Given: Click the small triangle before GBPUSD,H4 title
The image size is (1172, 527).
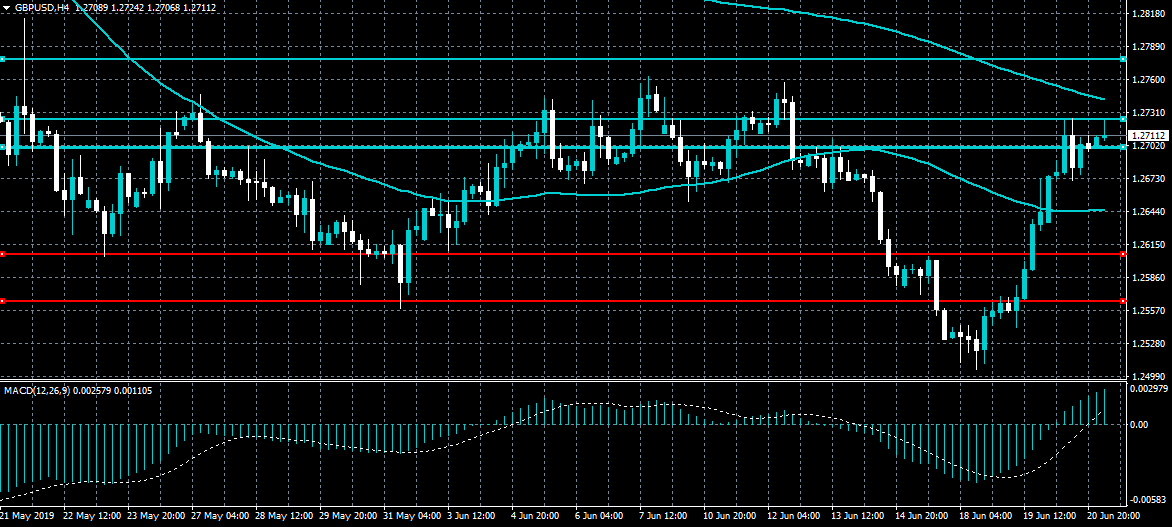Looking at the screenshot, I should [5, 7].
